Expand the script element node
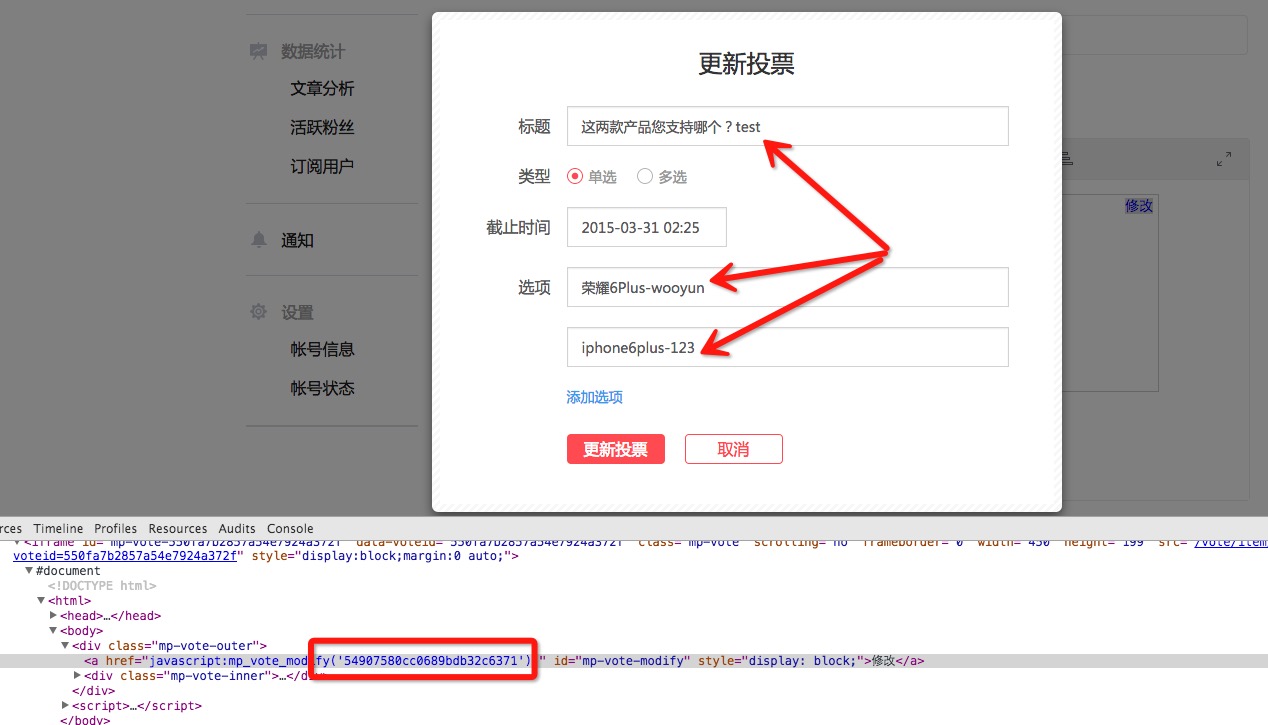The height and width of the screenshot is (725, 1268). pos(65,706)
